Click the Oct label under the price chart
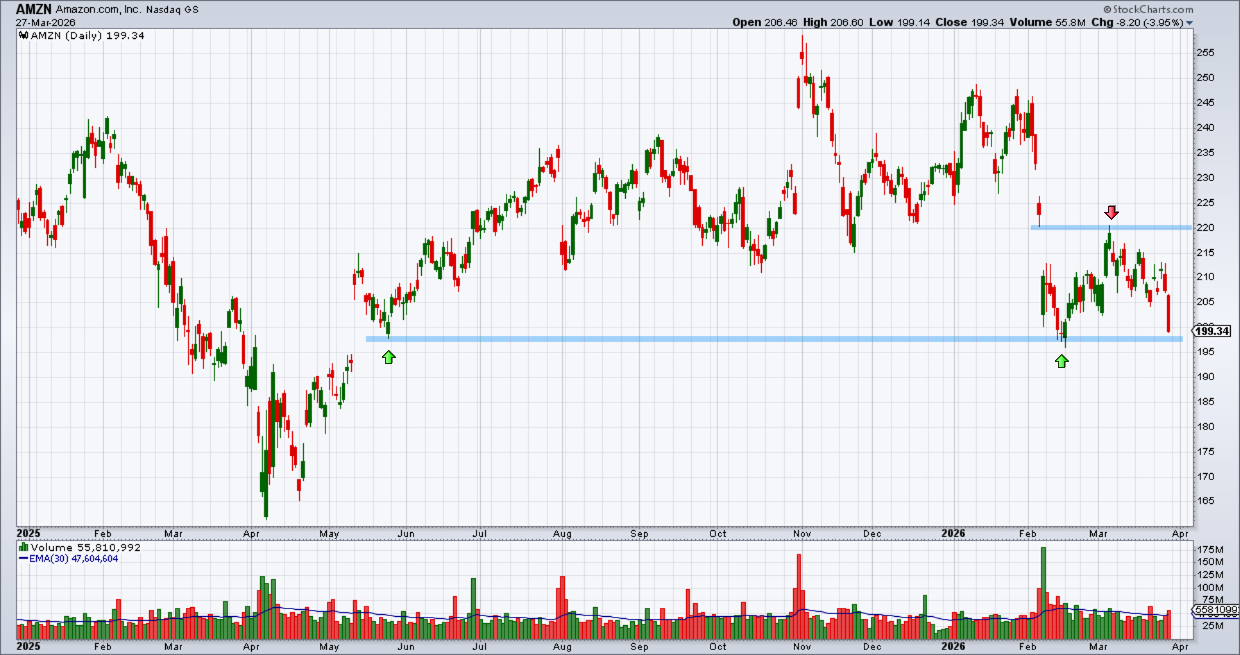 point(718,535)
